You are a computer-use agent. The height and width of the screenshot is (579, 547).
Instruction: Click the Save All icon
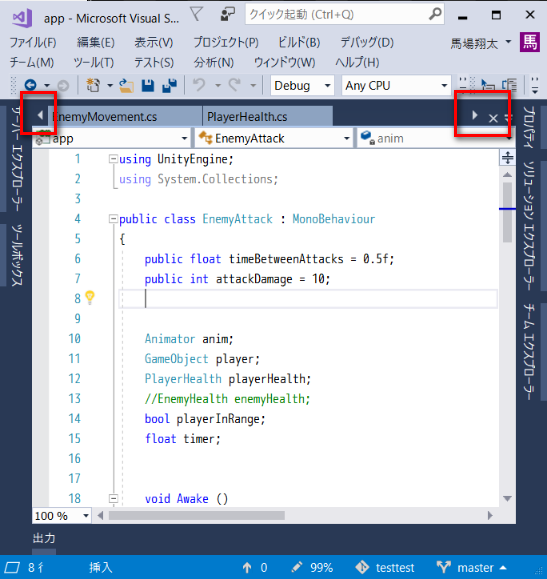(170, 85)
